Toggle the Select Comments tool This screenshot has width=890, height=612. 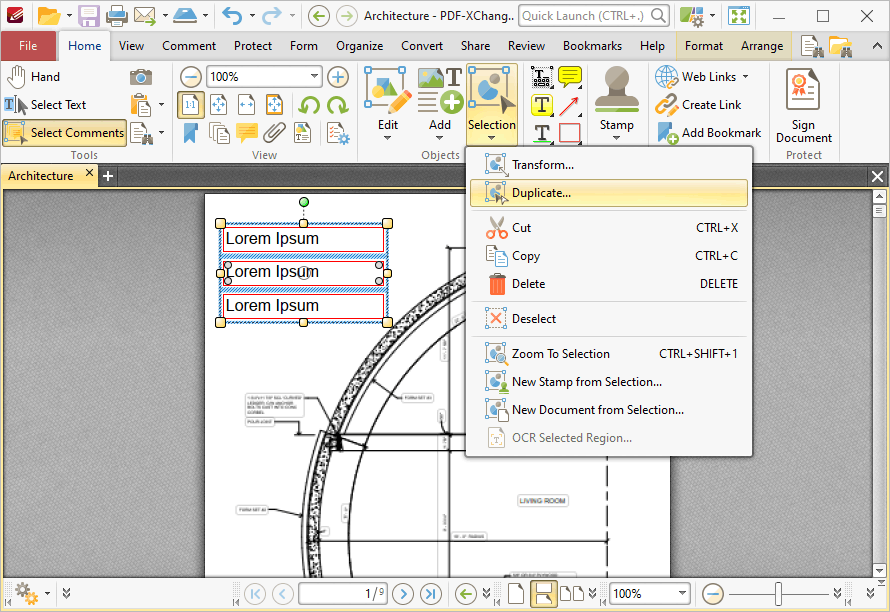coord(65,133)
